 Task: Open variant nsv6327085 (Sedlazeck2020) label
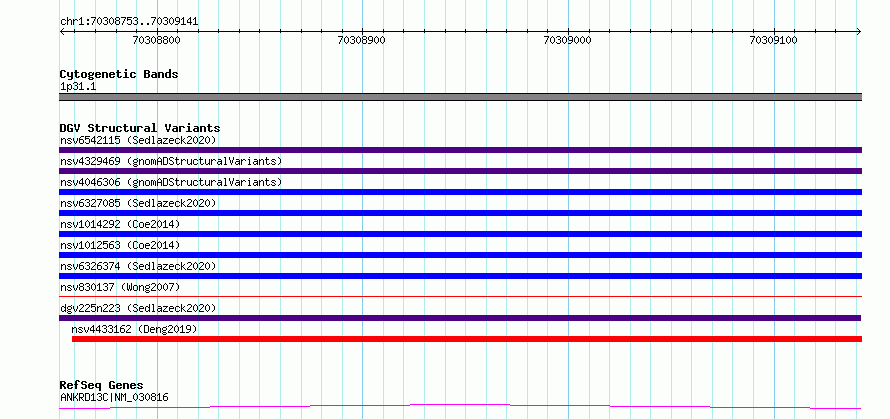138,203
